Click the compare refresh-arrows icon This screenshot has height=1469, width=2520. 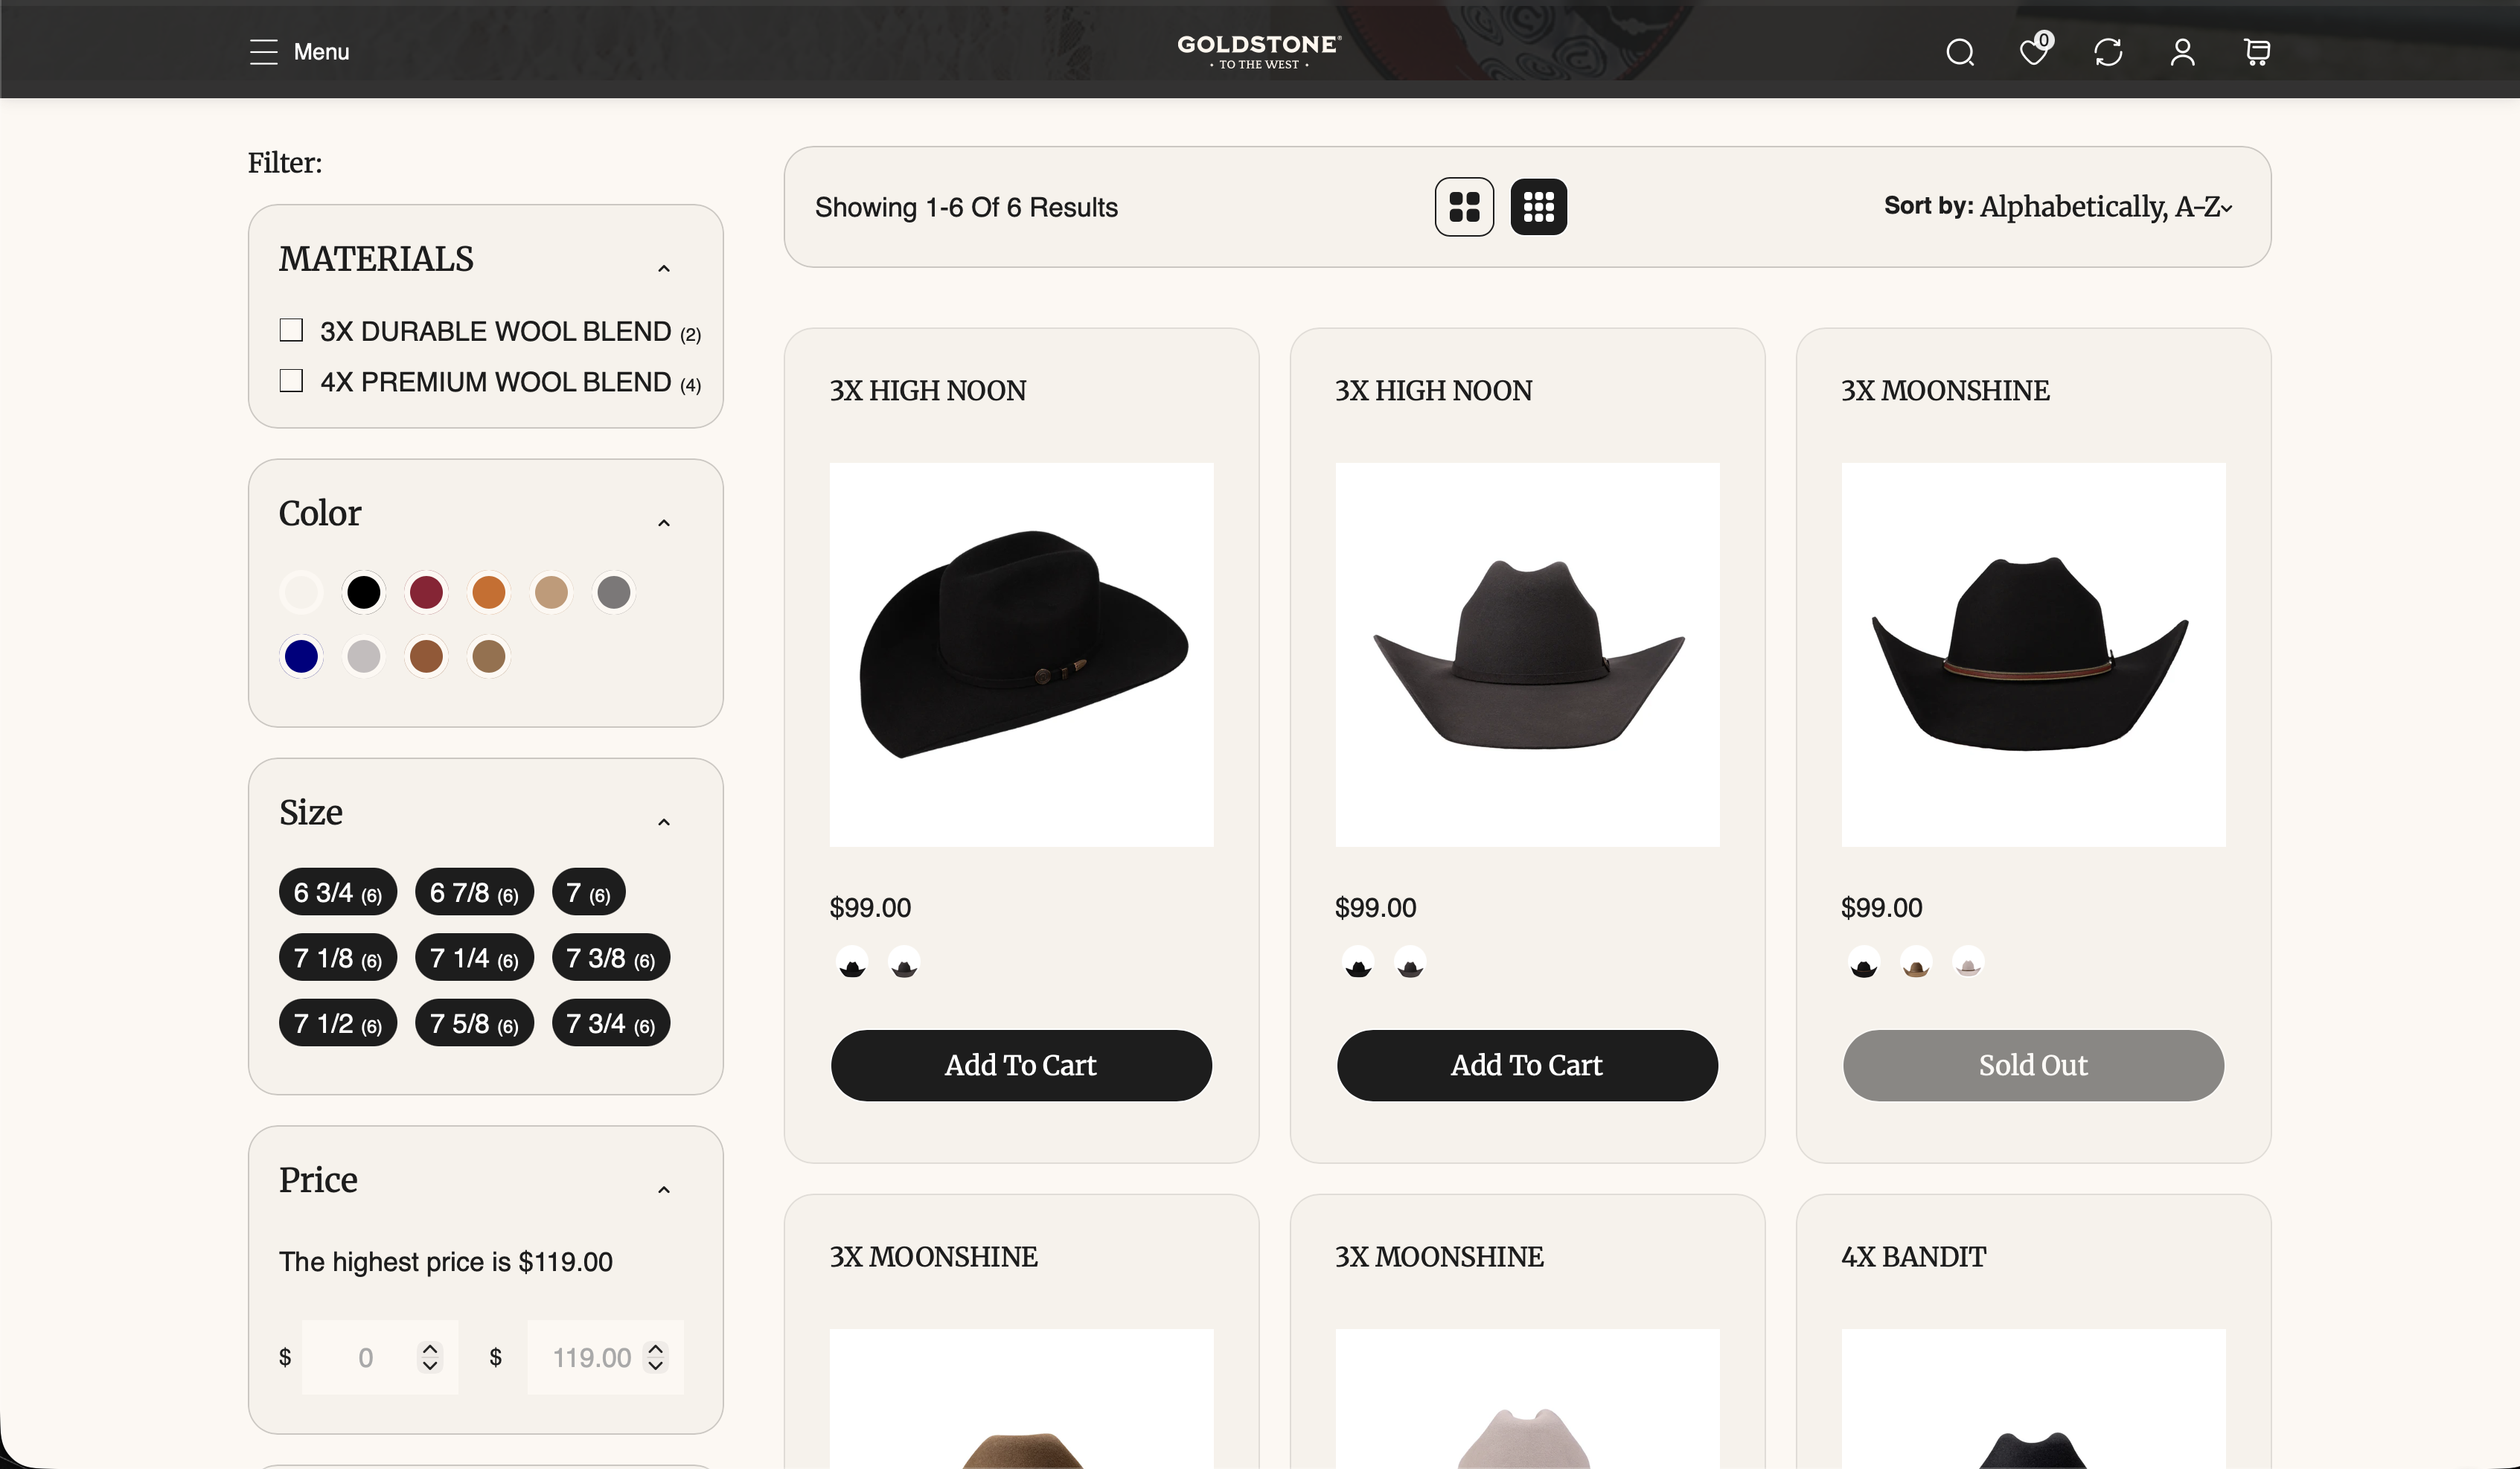[x=2108, y=52]
